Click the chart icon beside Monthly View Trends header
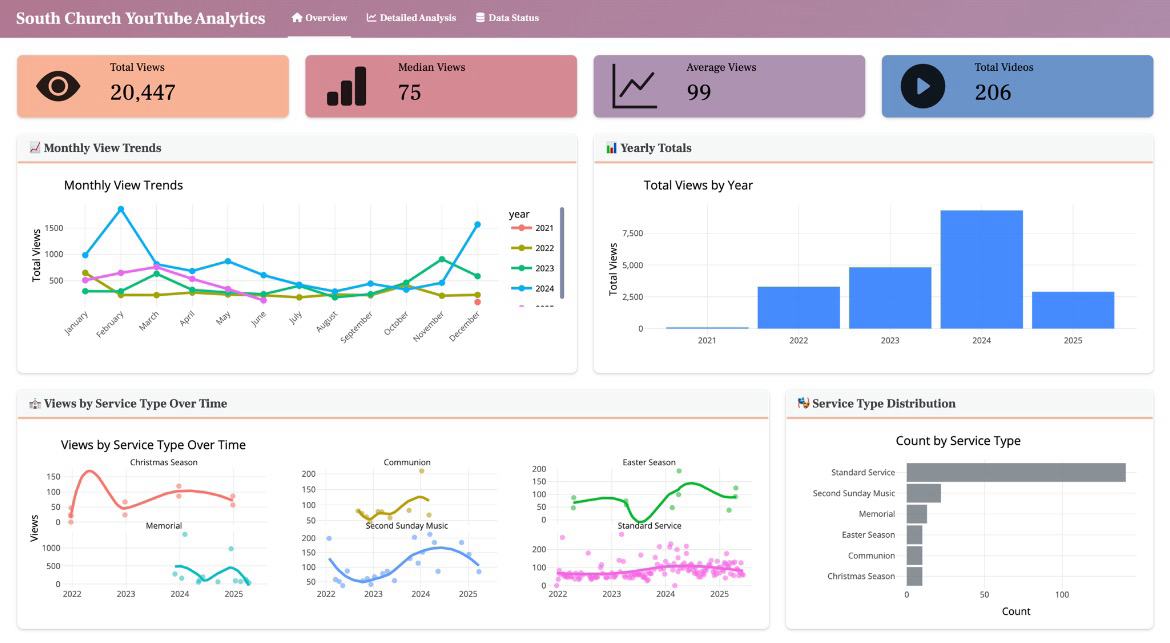Viewport: 1170px width, 643px height. click(35, 148)
